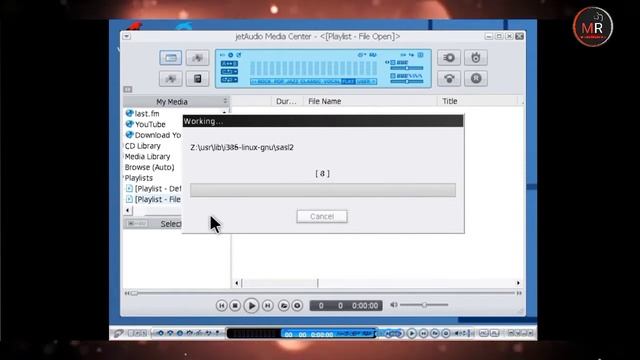
Task: Click the Working dialog progress bar
Action: (323, 190)
